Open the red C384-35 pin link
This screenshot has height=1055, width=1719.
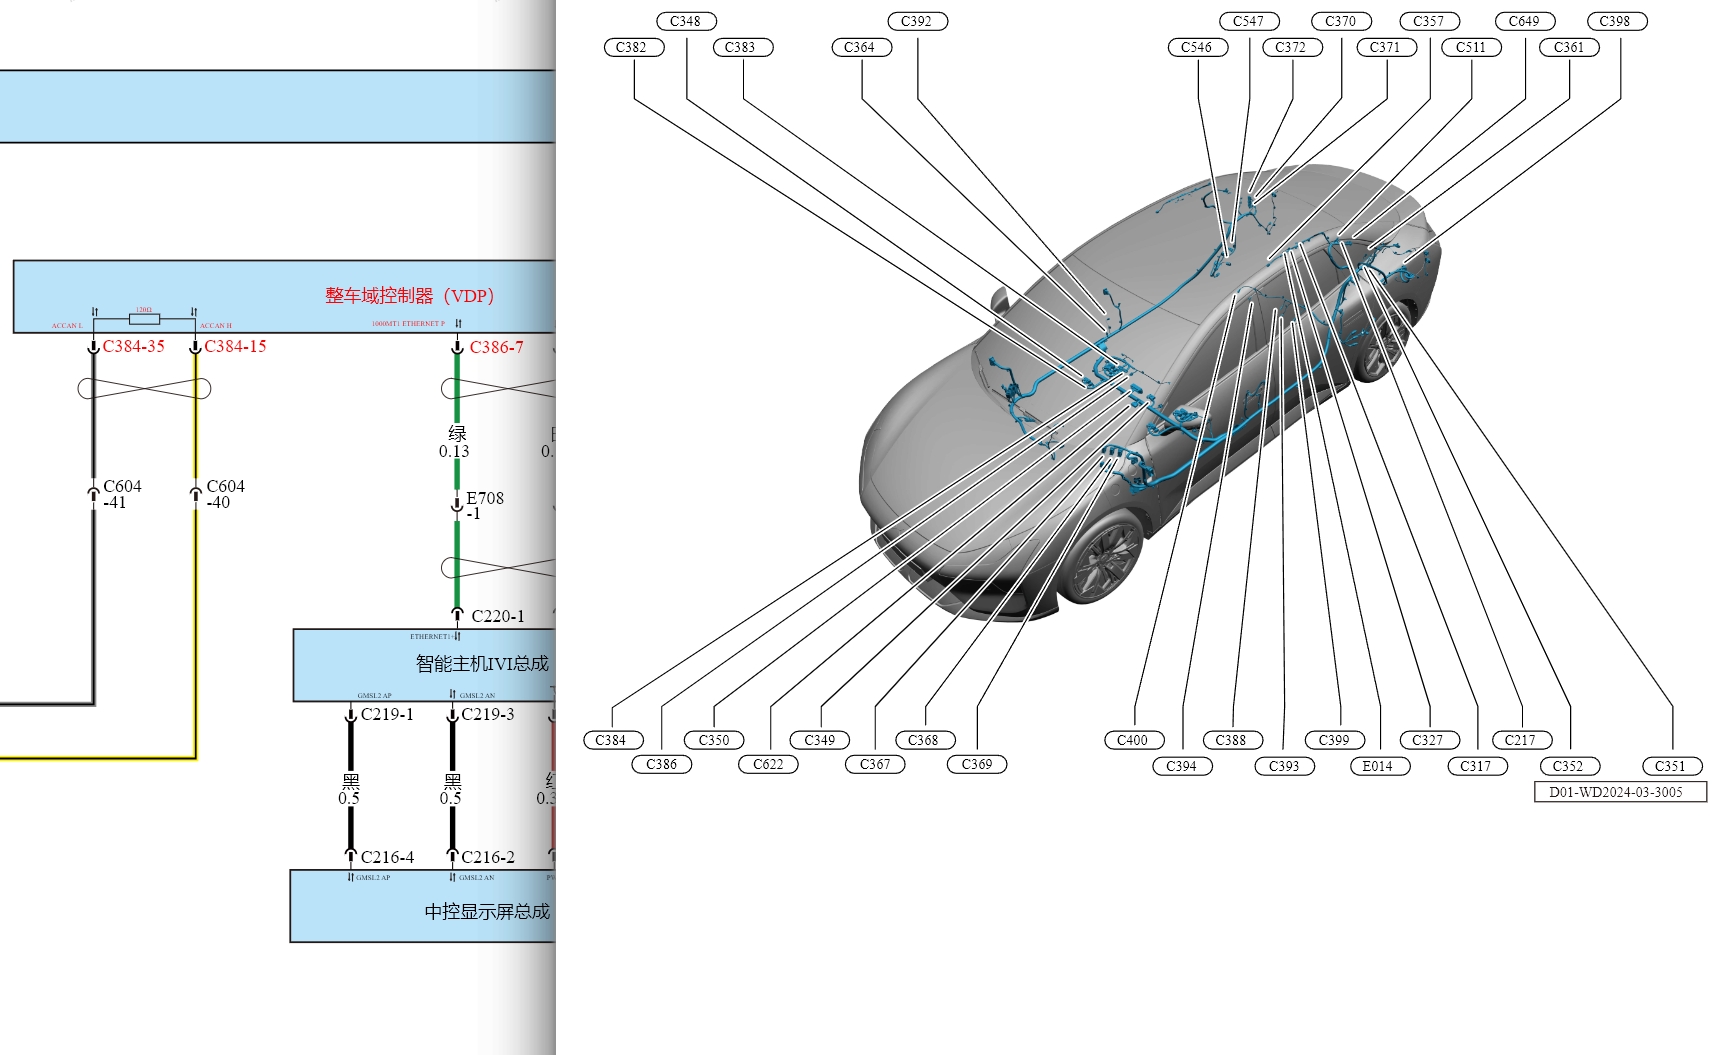coord(133,346)
